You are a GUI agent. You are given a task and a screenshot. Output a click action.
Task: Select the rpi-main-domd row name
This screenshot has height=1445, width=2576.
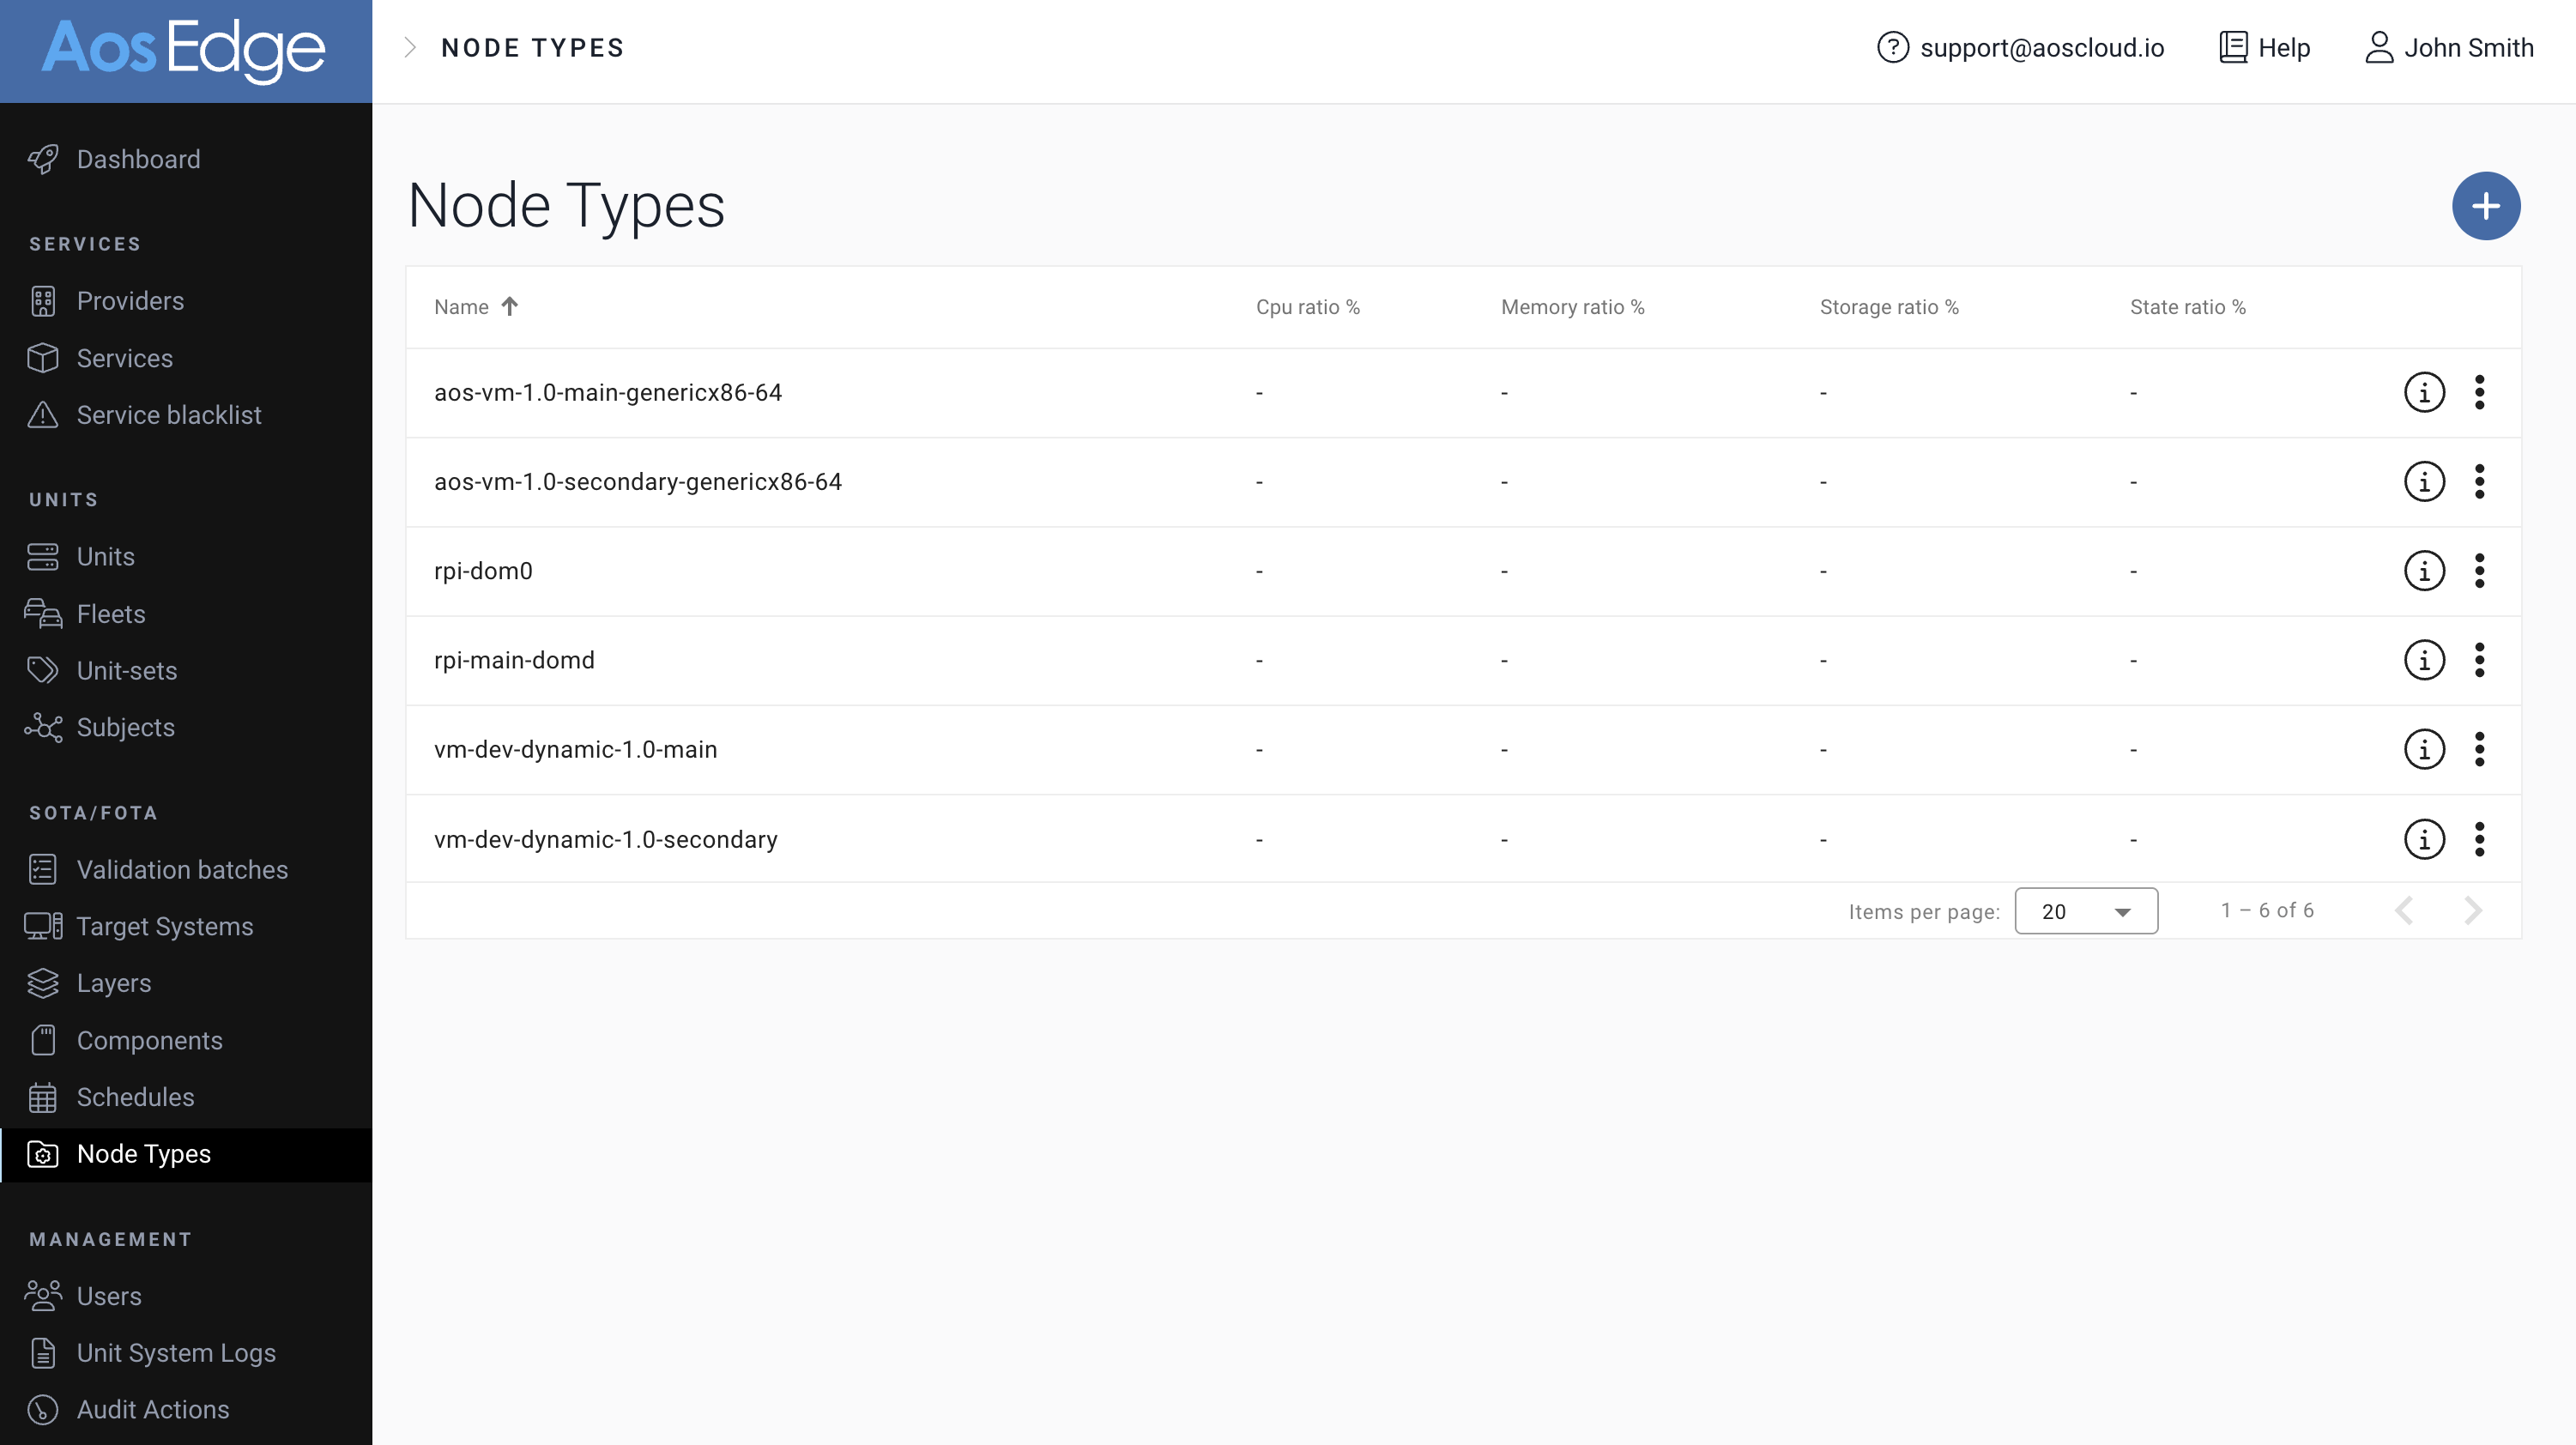[514, 660]
